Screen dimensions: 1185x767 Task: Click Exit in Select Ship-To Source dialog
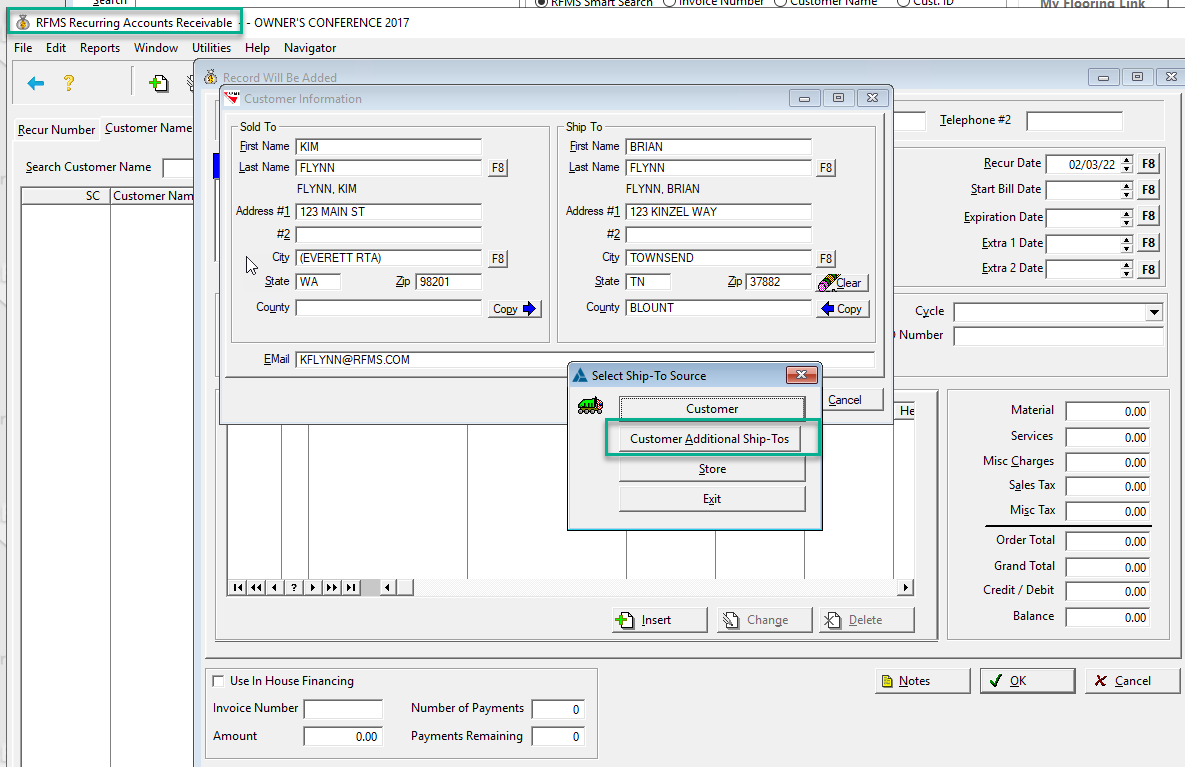(712, 499)
